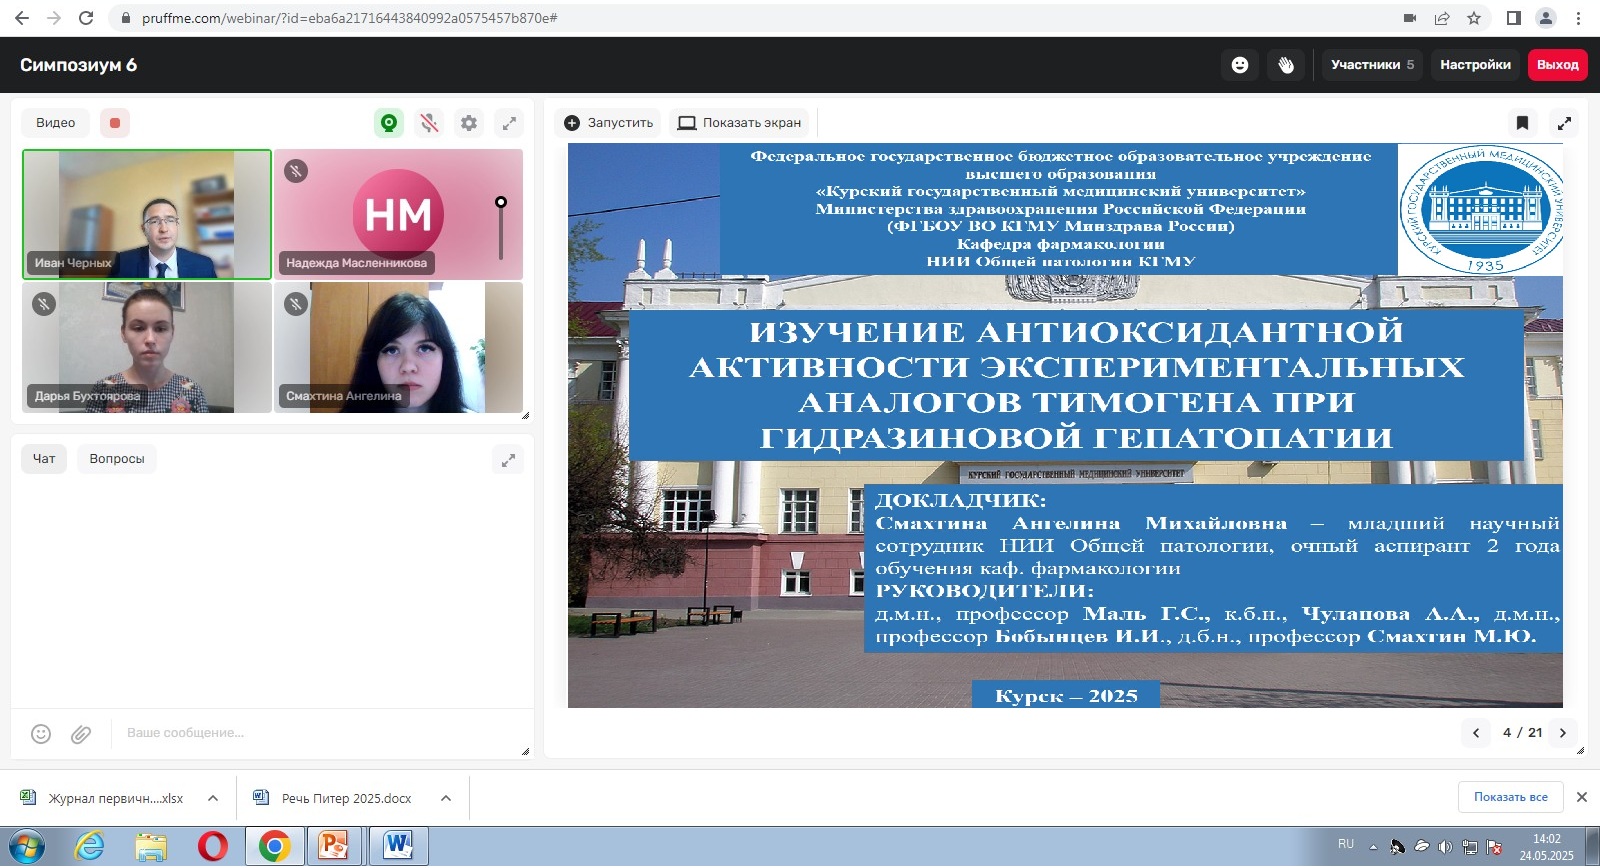Open emoji picker in chat input

coord(41,734)
